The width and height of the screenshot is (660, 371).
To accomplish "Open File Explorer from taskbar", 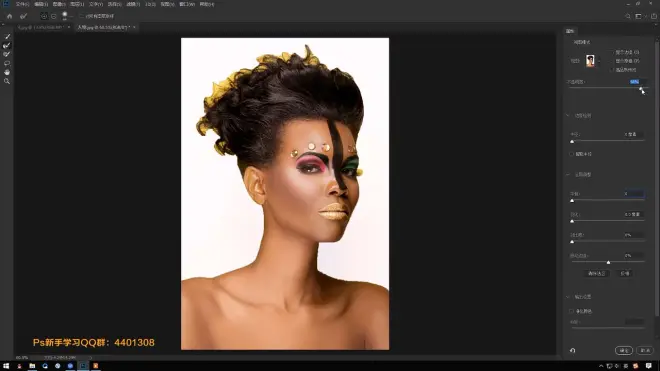I will coord(32,366).
